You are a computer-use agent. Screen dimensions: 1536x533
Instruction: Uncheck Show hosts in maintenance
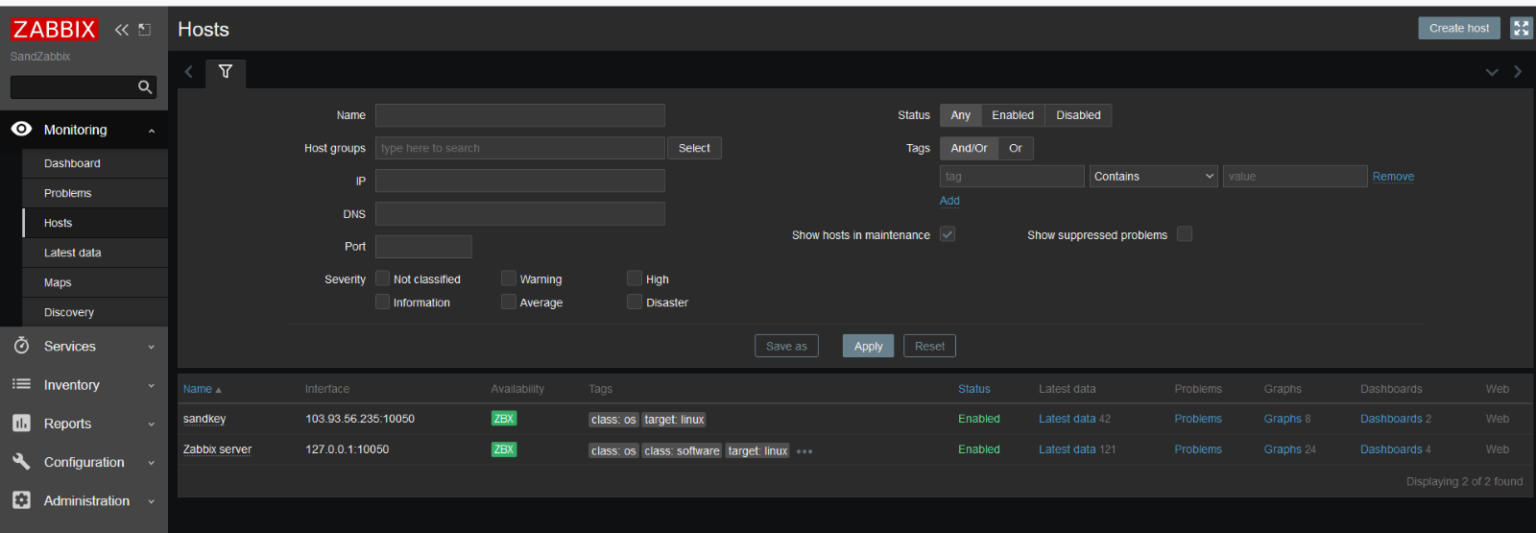tap(947, 235)
